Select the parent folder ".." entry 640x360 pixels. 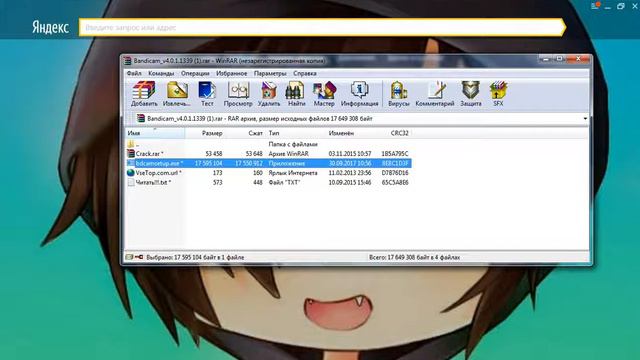(x=133, y=144)
